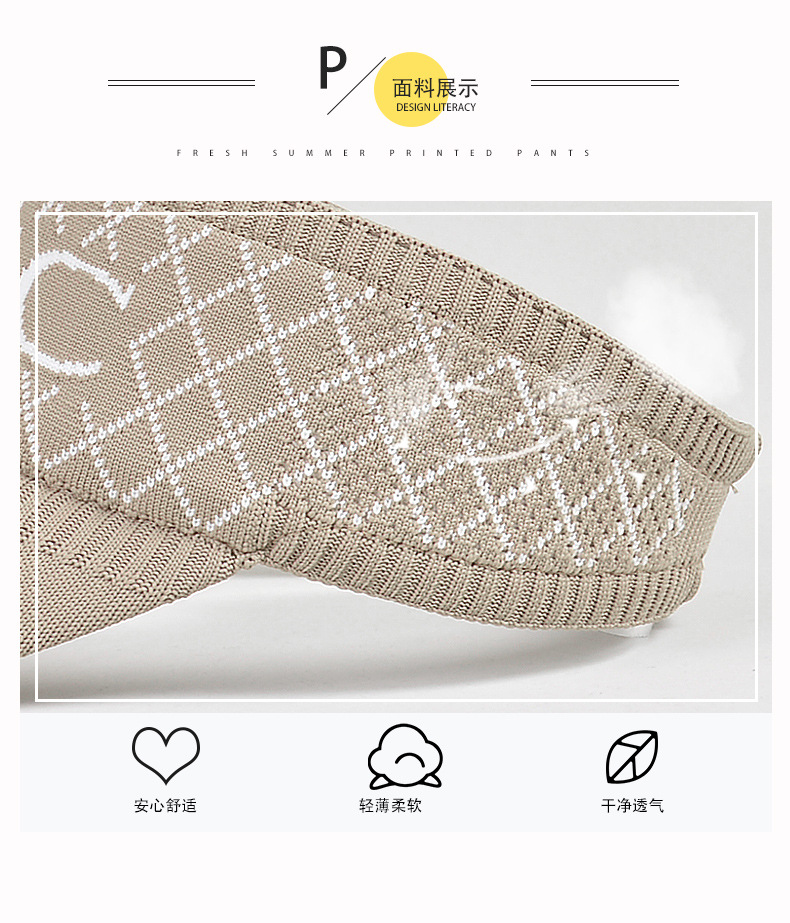Click the large letter P logo
This screenshot has width=790, height=923.
[333, 68]
